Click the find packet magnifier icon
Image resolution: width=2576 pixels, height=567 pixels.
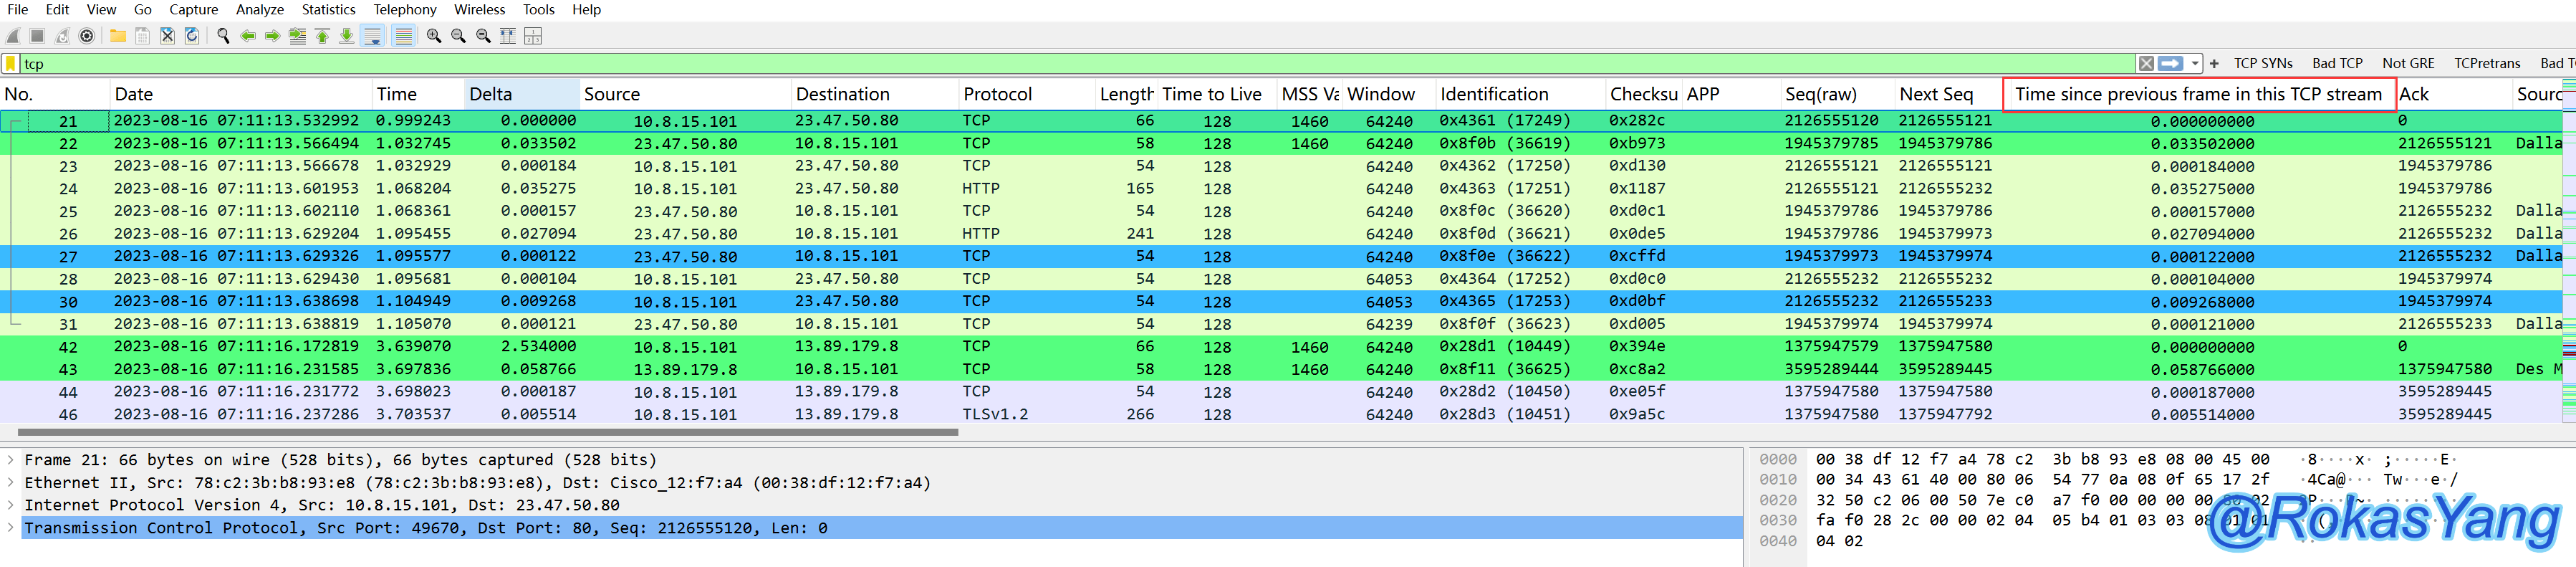[223, 36]
